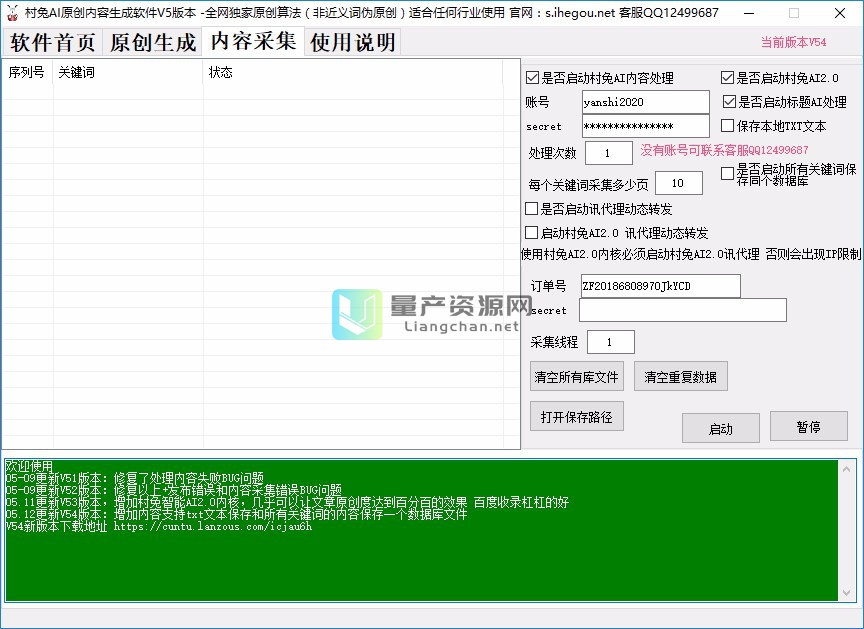Focus the masked secret field below 账号
Screen dimensions: 864x629
pos(645,126)
